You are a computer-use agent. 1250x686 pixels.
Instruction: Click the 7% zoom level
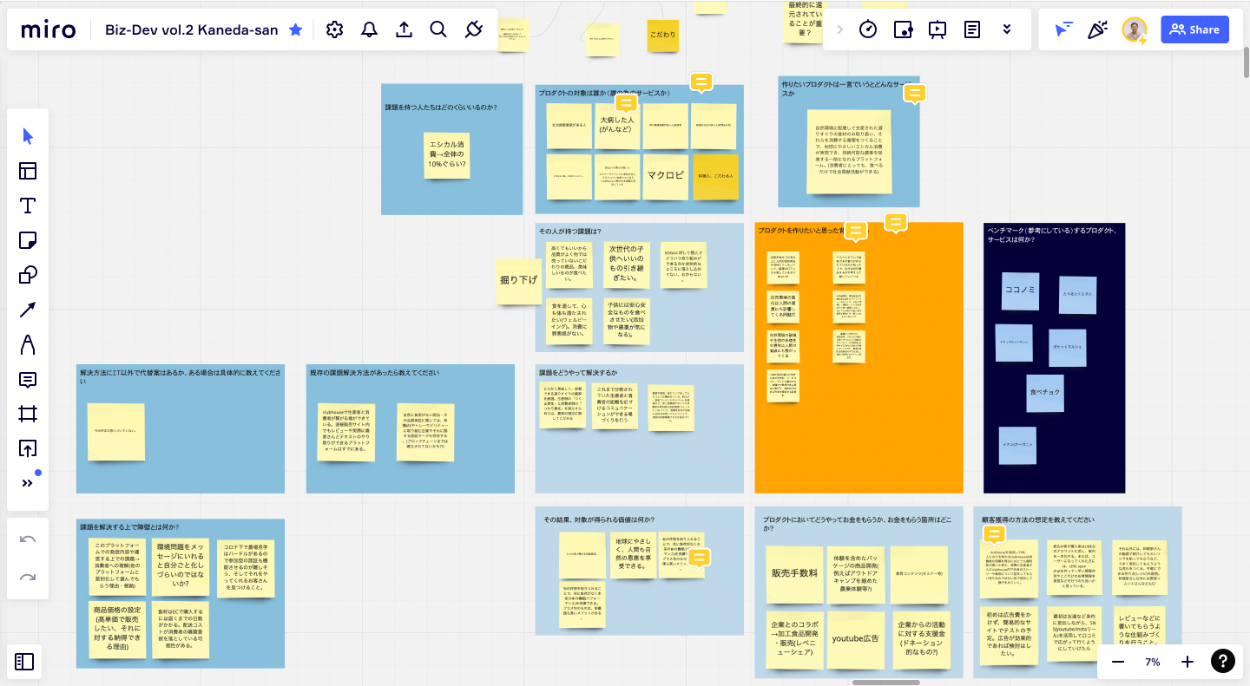pos(1152,662)
